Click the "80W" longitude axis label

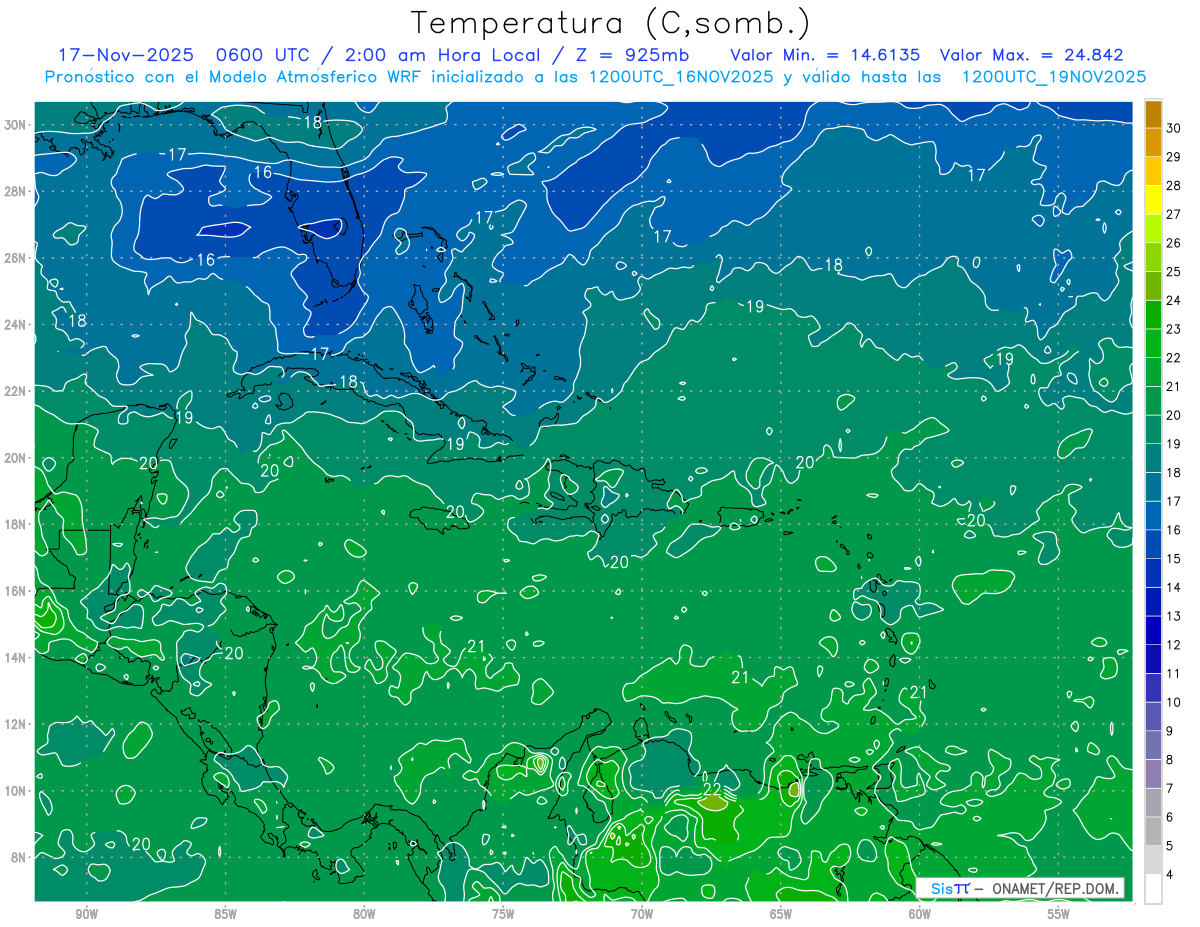point(364,914)
